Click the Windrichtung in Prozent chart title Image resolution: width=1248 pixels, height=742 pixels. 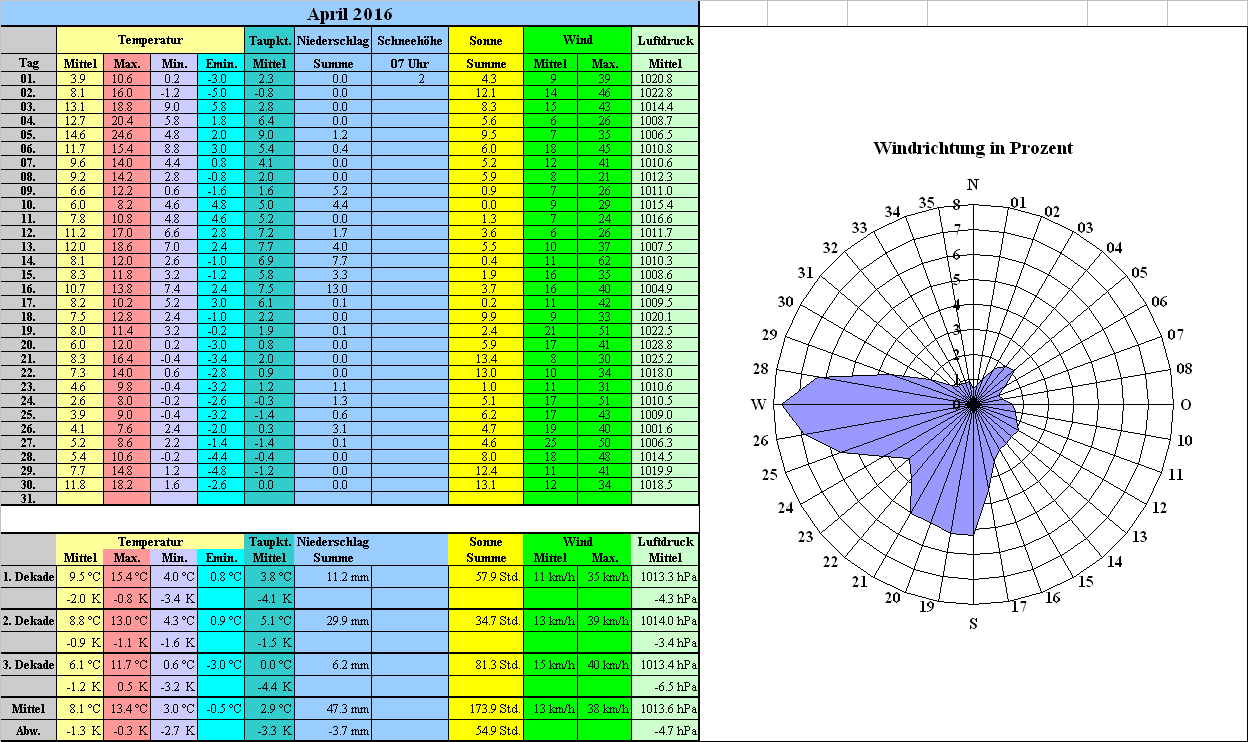[x=973, y=148]
